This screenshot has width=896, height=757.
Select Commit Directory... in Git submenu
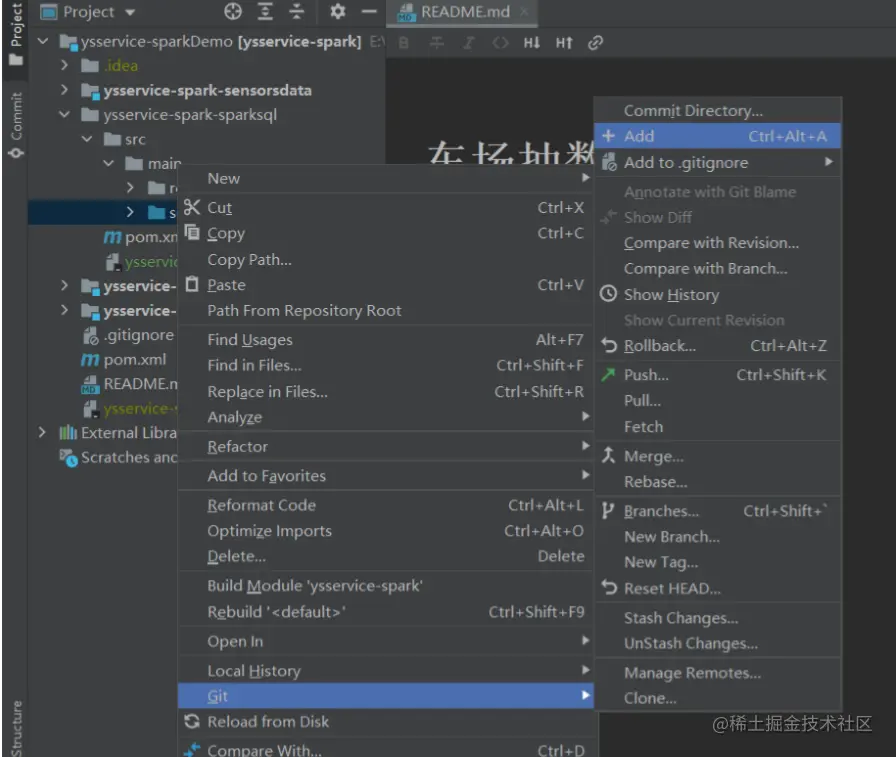[718, 111]
